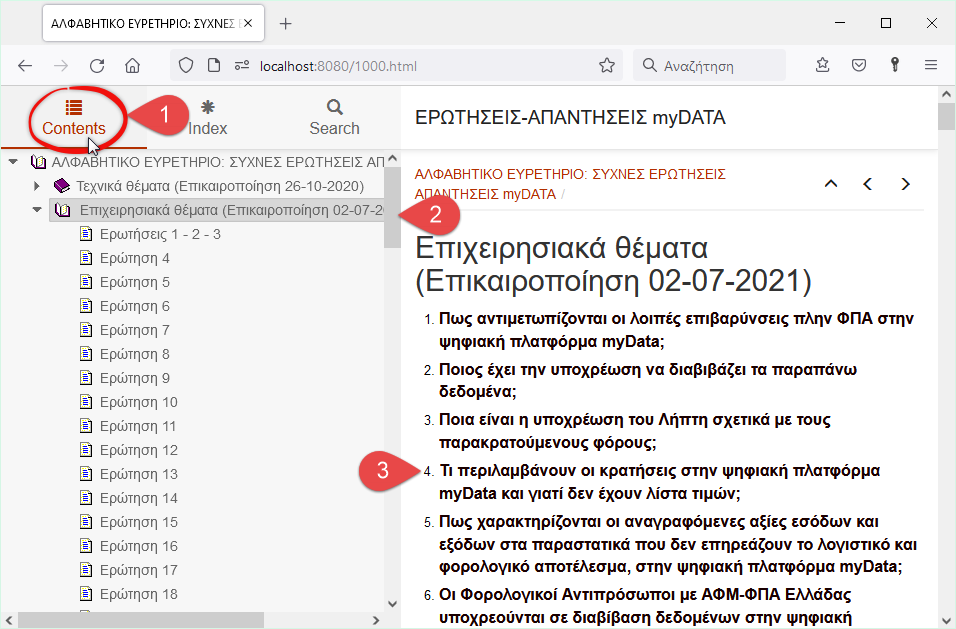Go to next topic chevron

click(905, 183)
